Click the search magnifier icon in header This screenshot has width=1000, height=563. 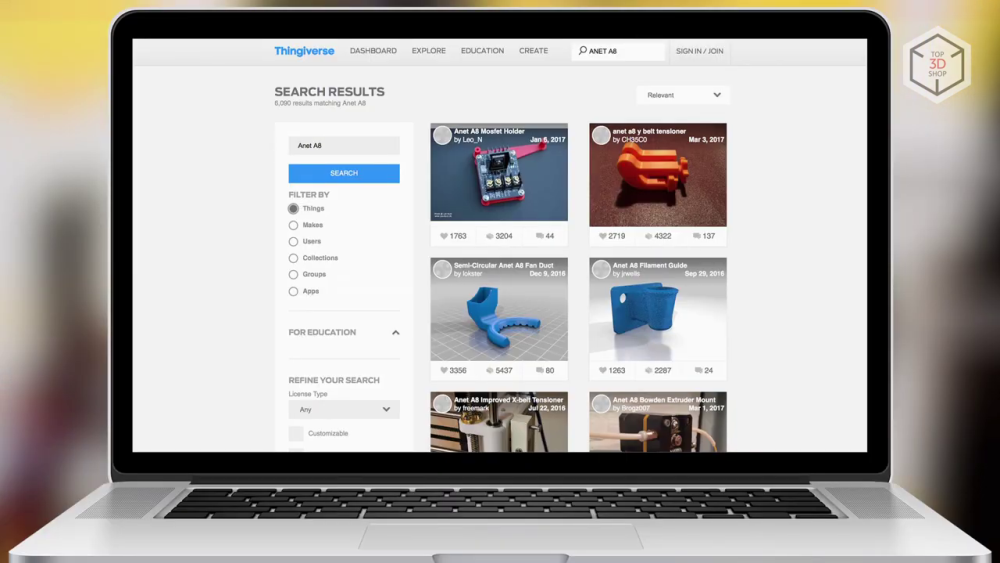click(582, 50)
